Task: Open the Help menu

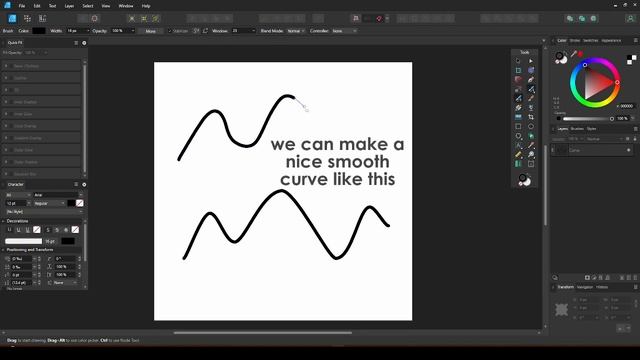Action: click(146, 6)
